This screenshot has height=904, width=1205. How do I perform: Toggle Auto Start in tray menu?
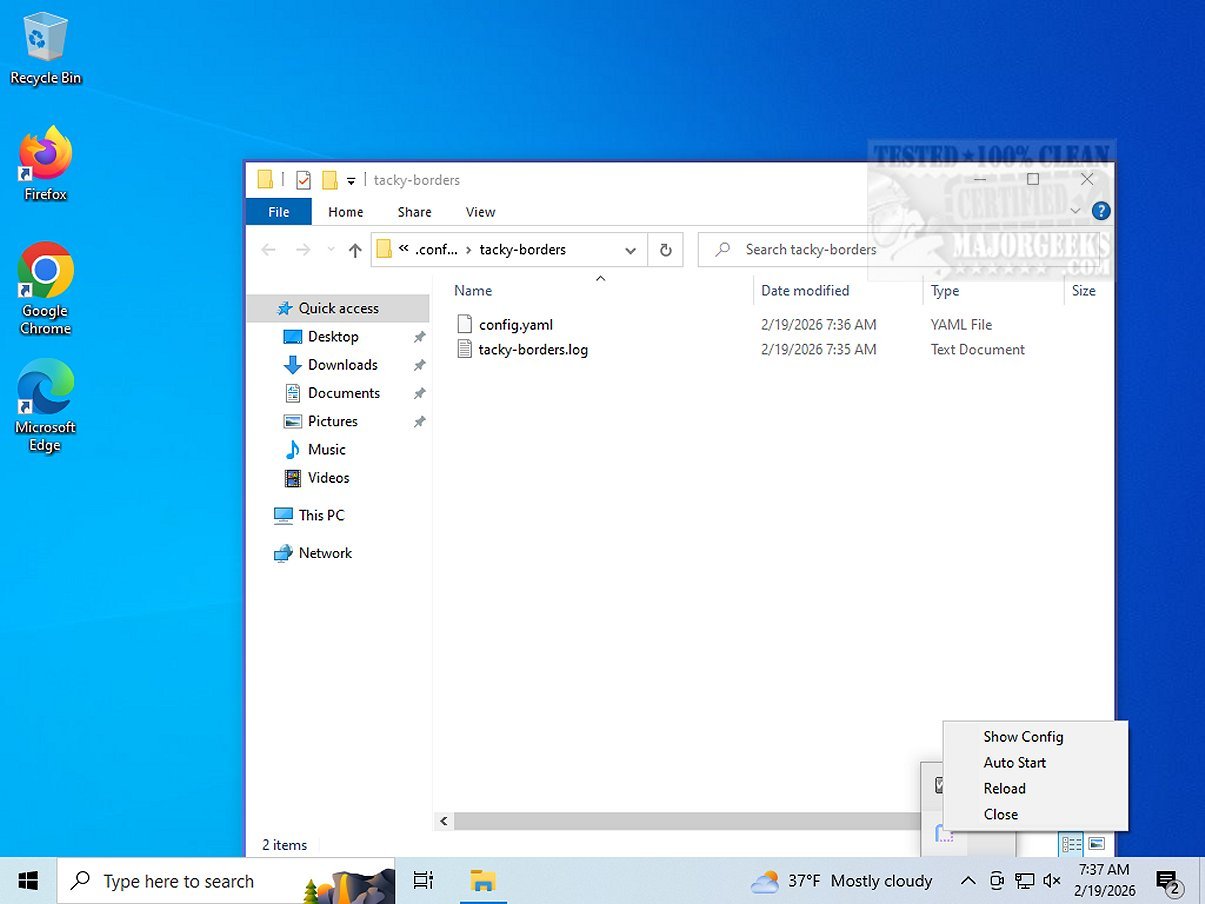pyautogui.click(x=1014, y=763)
